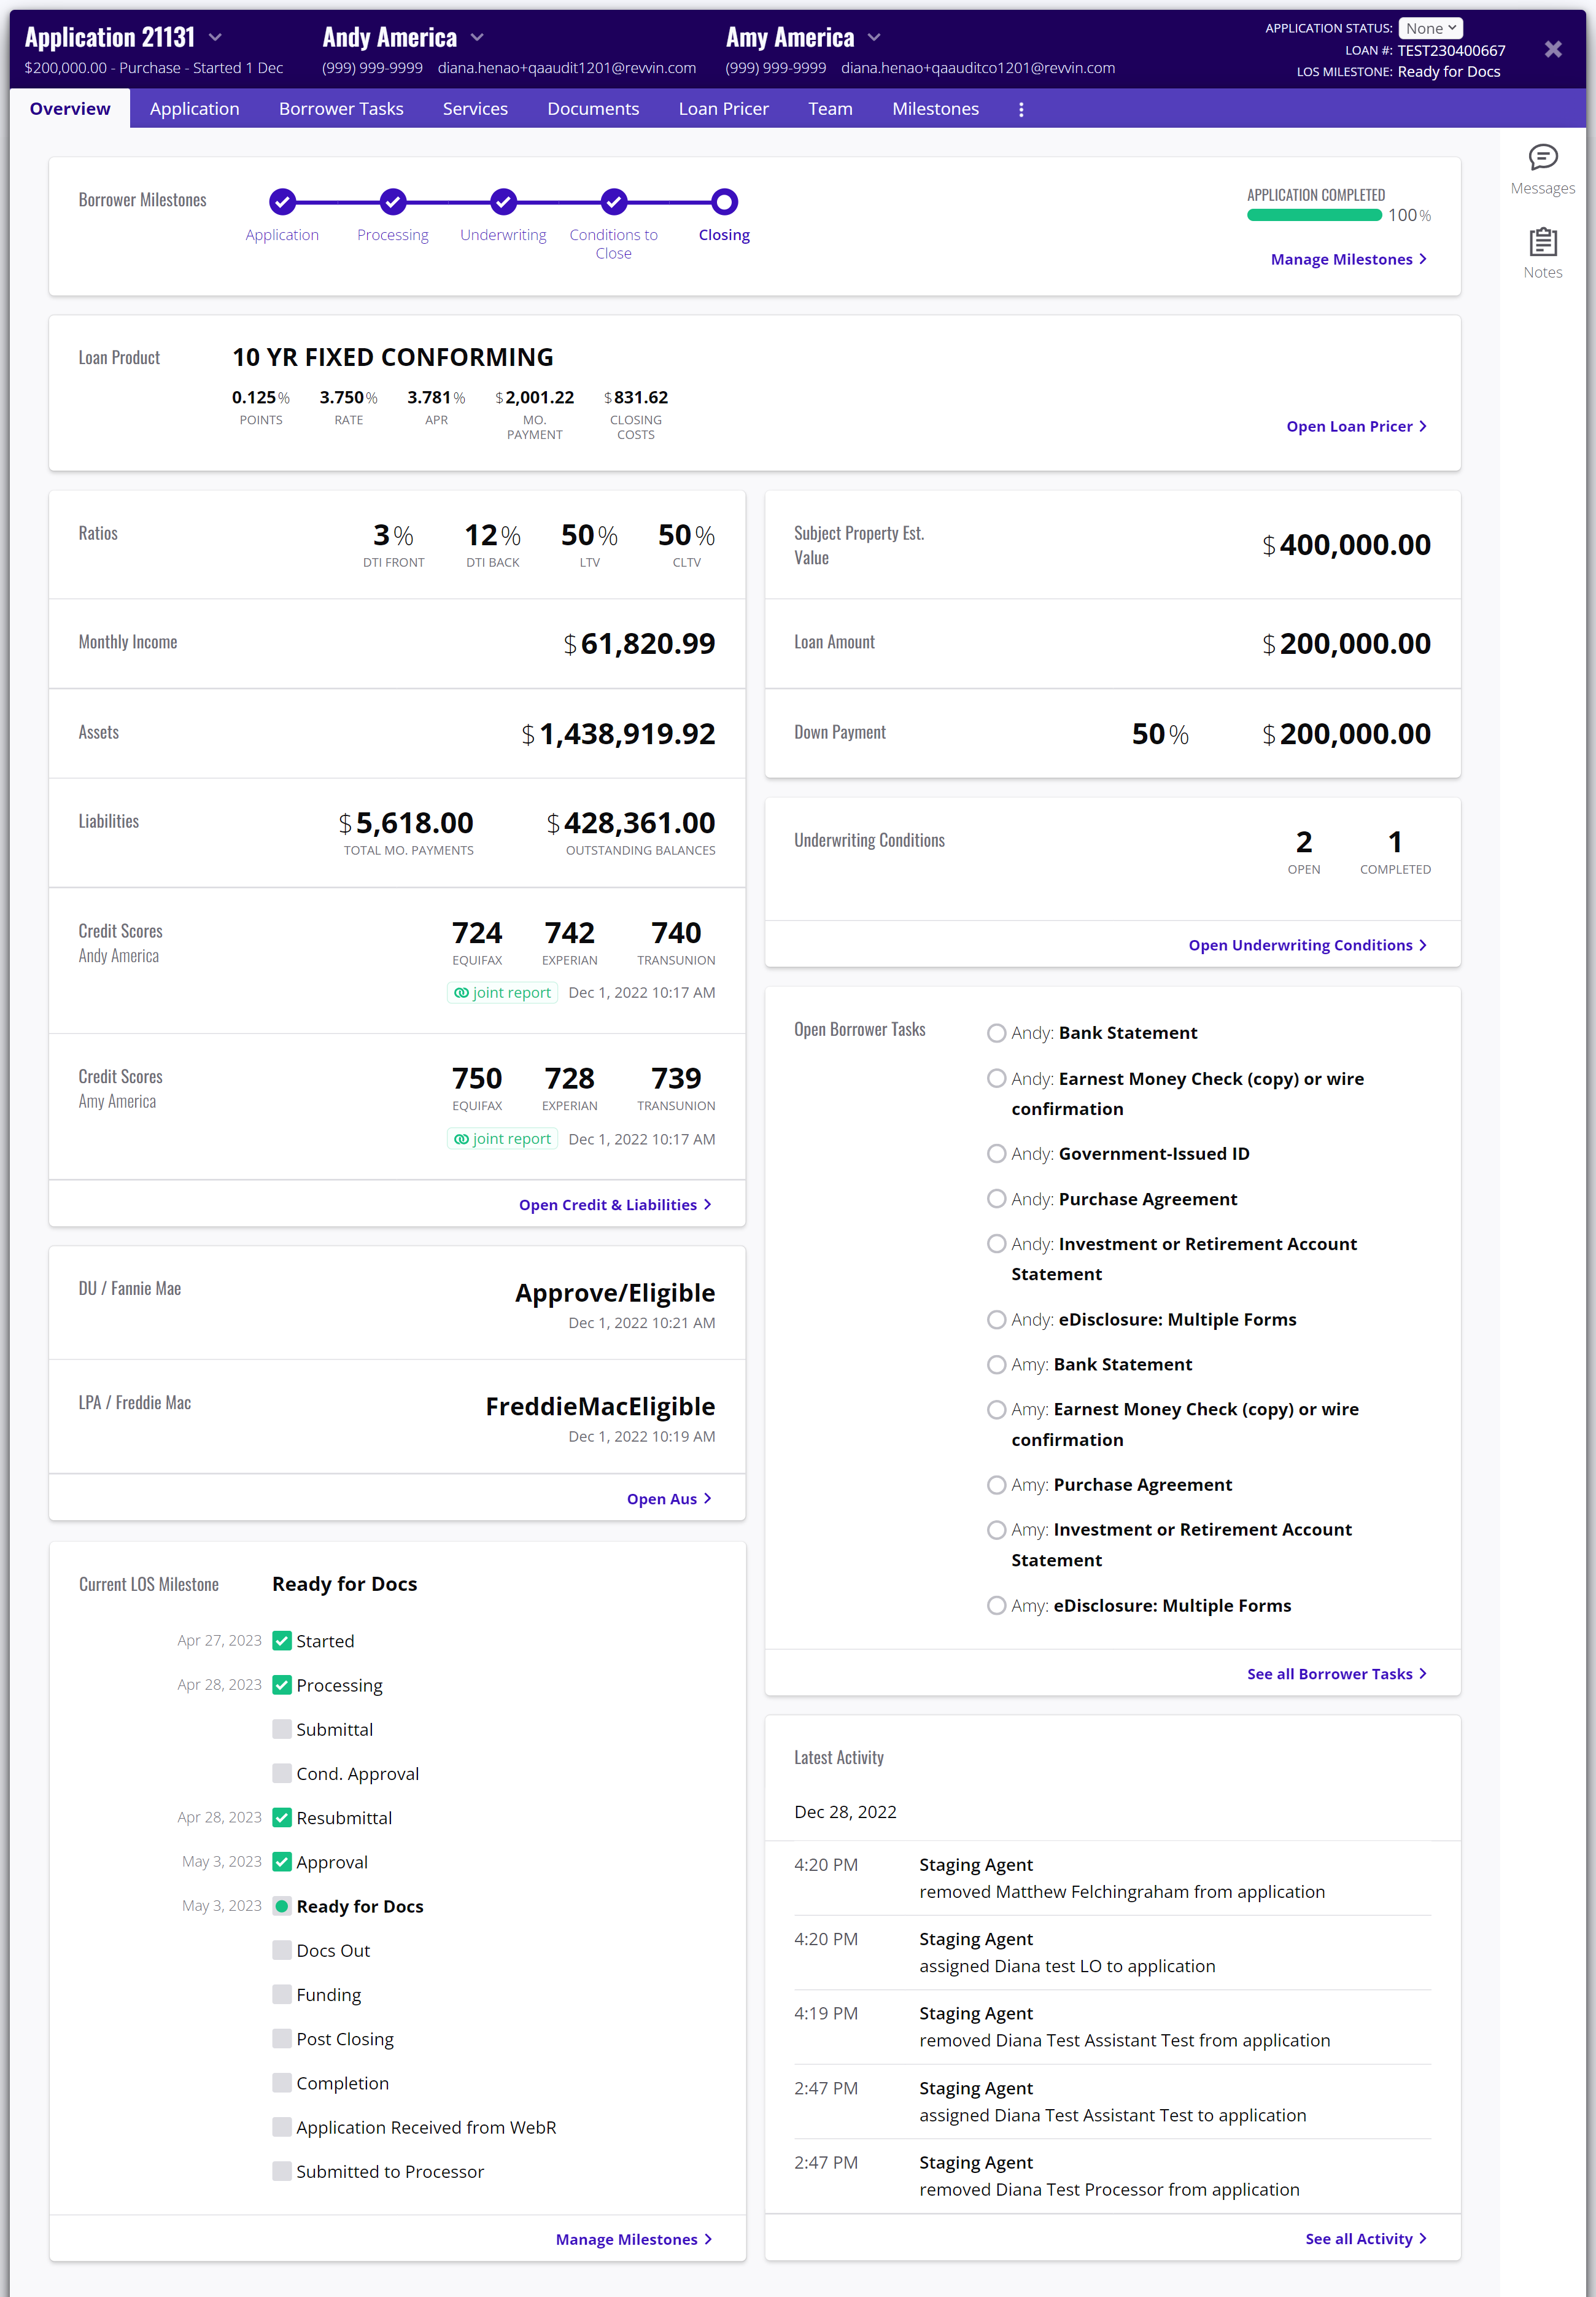
Task: Expand the Andy America borrower dropdown
Action: [x=477, y=38]
